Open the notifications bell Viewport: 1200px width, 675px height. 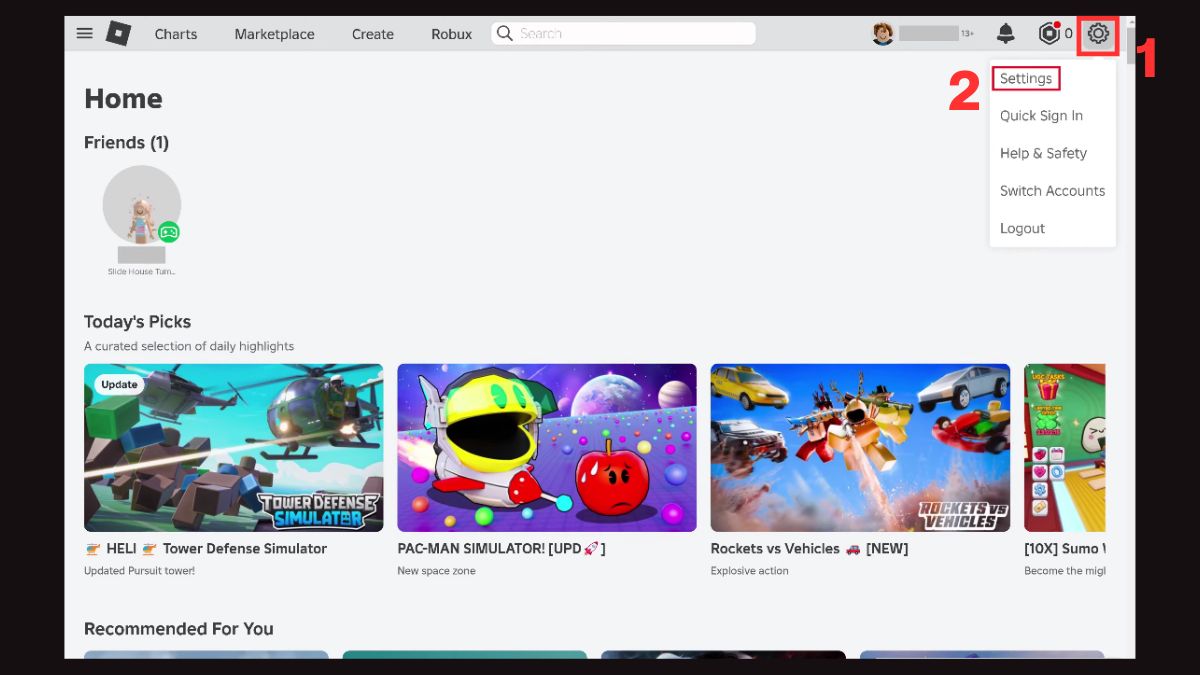tap(1006, 34)
